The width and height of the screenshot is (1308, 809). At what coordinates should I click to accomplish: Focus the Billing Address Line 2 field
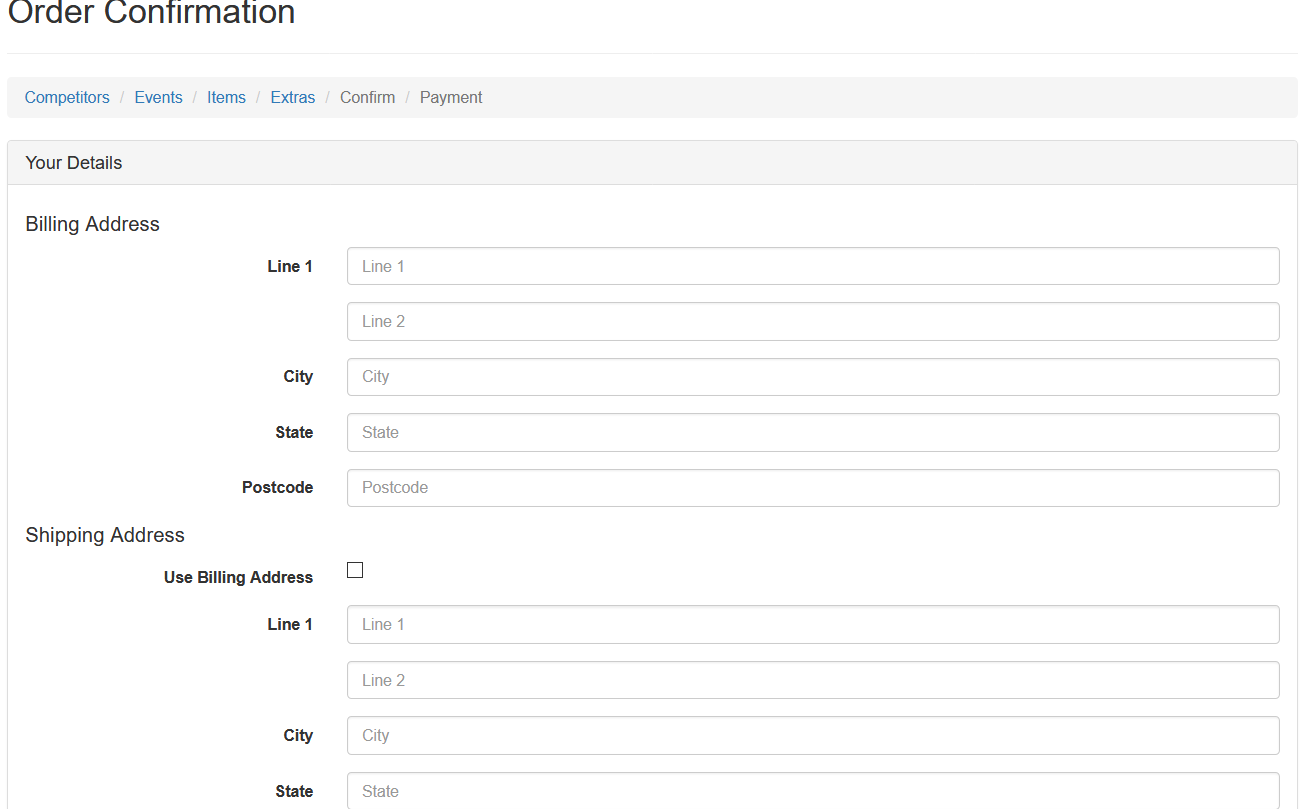tap(813, 321)
